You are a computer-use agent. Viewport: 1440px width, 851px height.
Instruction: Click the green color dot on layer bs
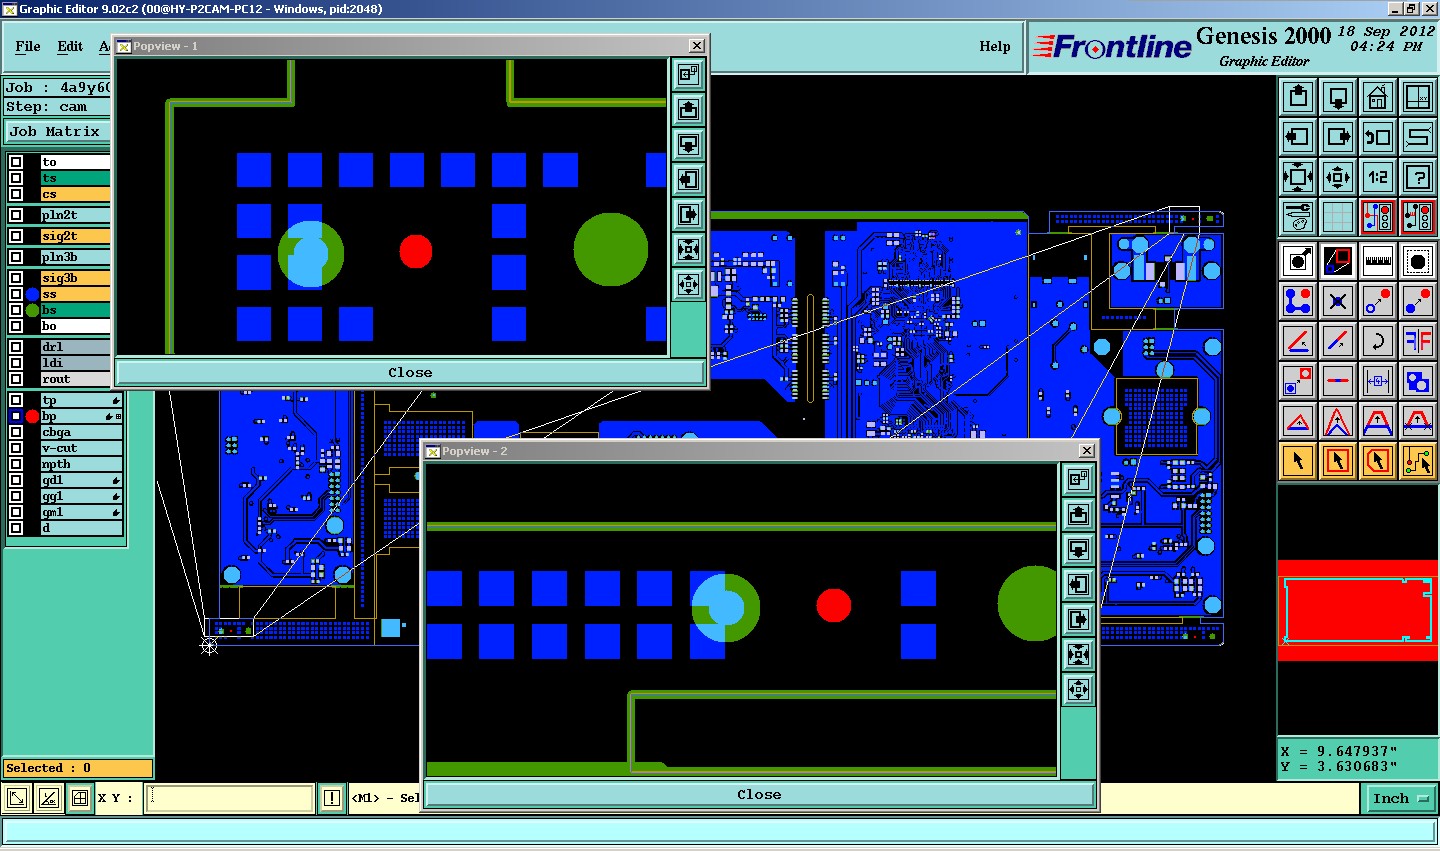[x=32, y=310]
